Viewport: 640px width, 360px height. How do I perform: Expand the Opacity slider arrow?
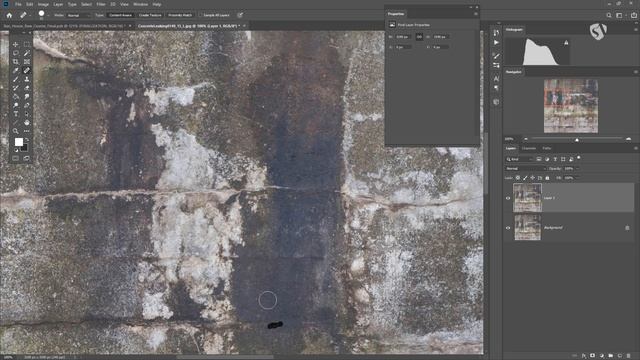[577, 169]
